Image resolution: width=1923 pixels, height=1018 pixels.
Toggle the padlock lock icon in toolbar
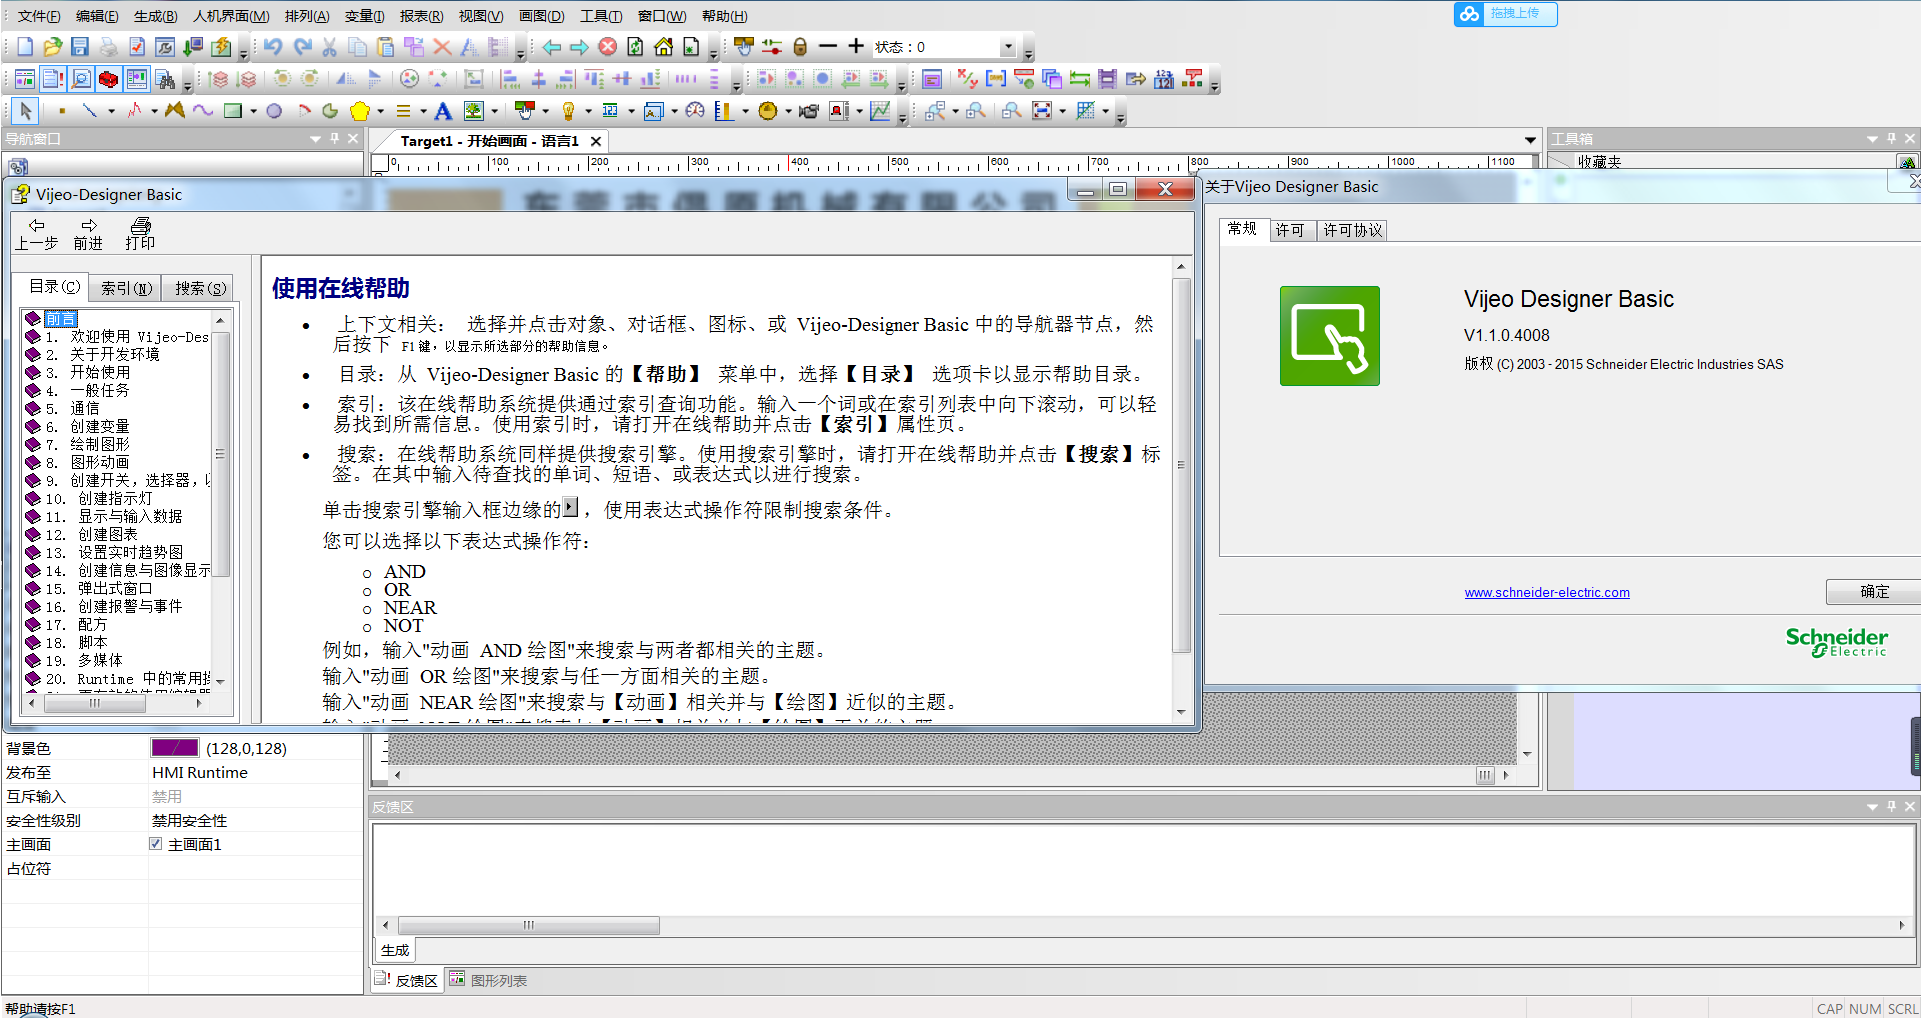(x=799, y=47)
